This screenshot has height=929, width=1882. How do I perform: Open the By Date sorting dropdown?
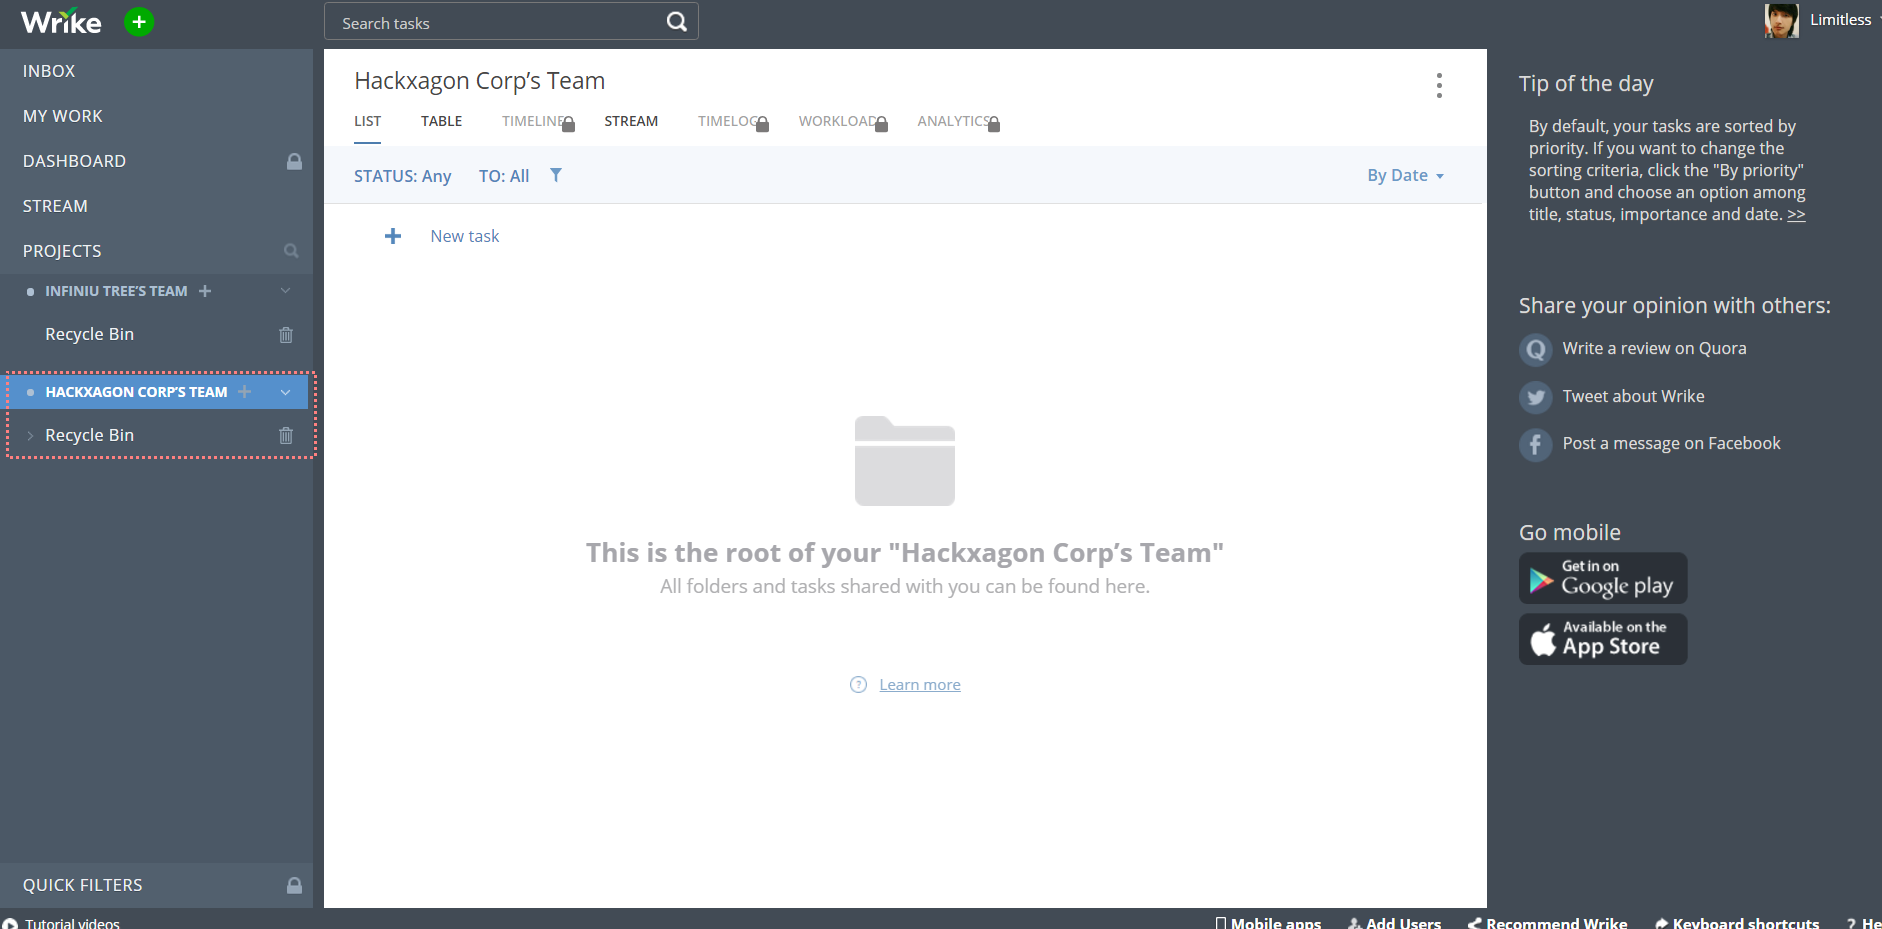point(1405,176)
